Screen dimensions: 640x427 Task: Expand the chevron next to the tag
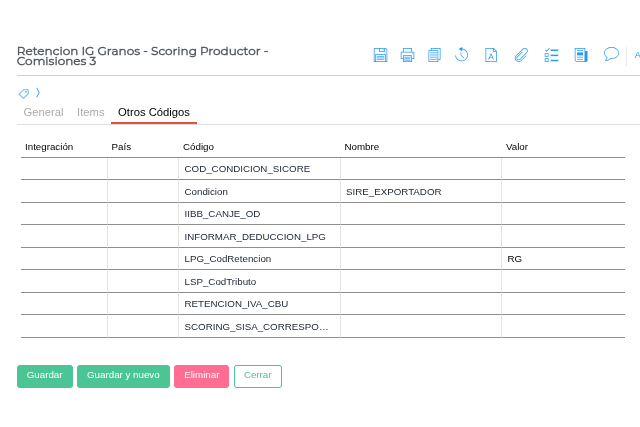(x=38, y=92)
